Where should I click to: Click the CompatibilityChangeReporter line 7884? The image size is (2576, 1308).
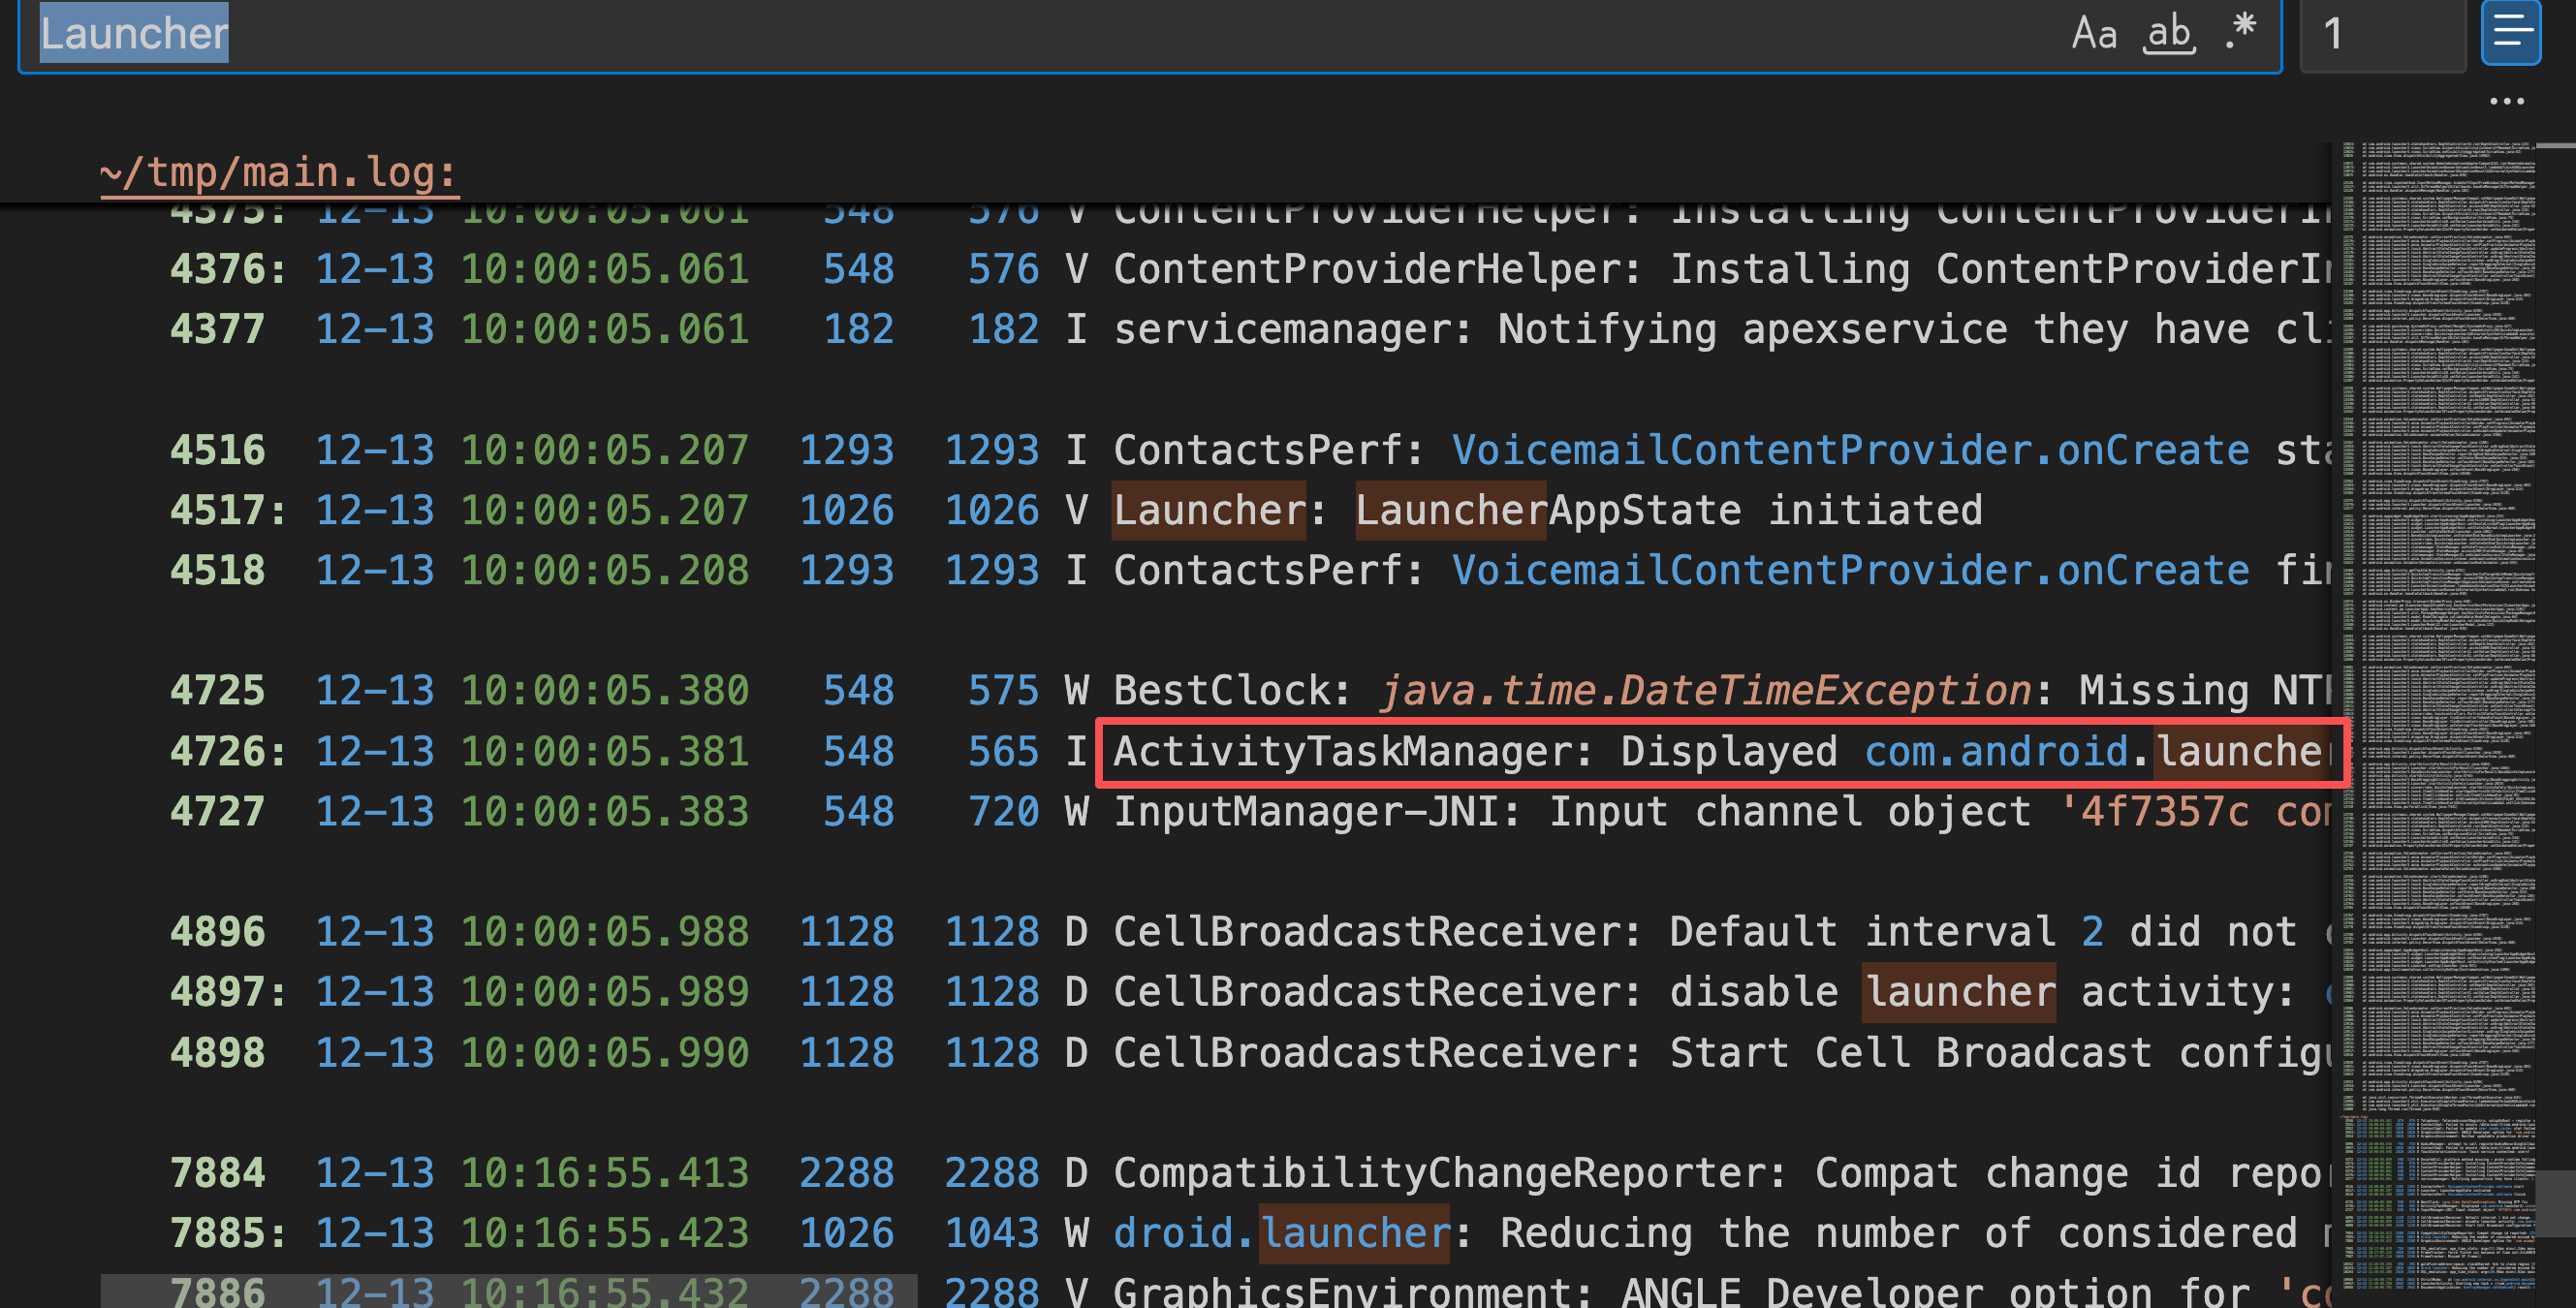(x=1450, y=1173)
